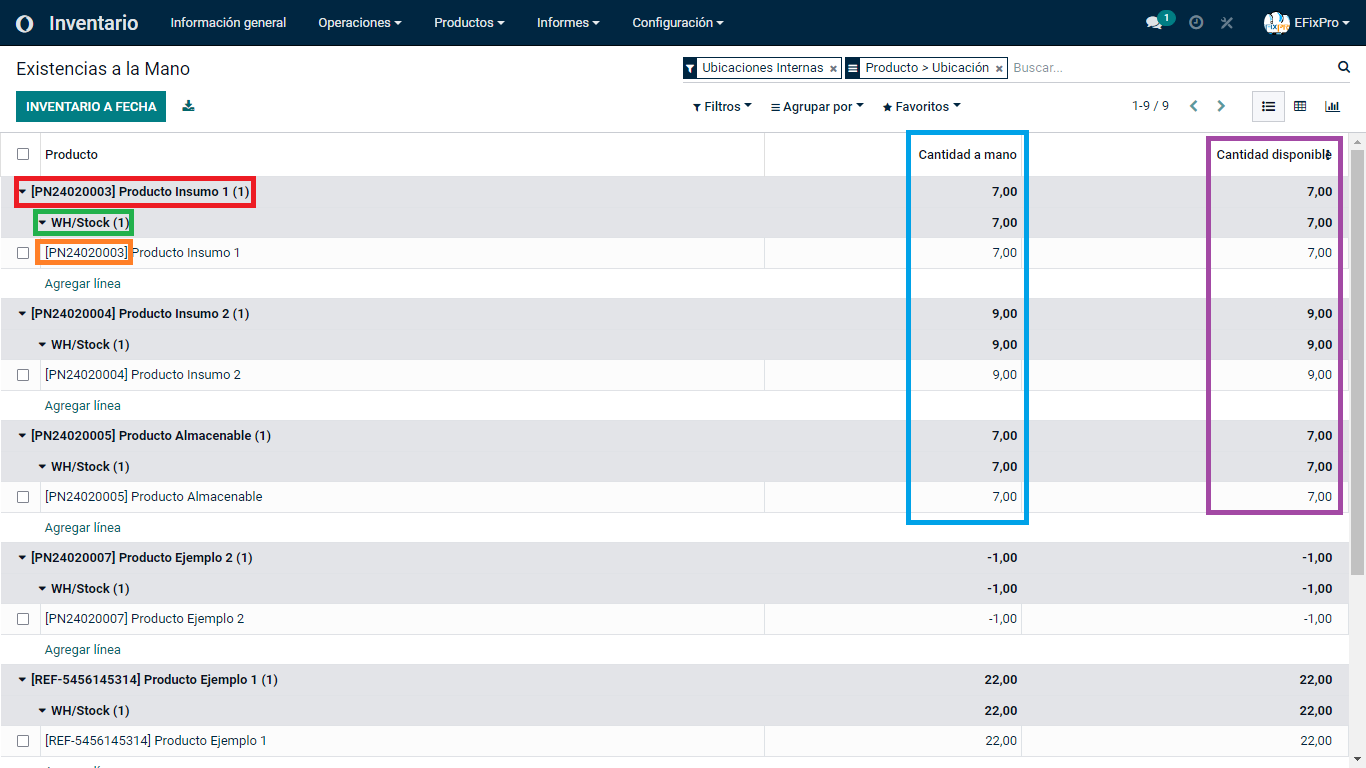
Task: Remove the Ubicaciones Internas filter tag
Action: (834, 68)
